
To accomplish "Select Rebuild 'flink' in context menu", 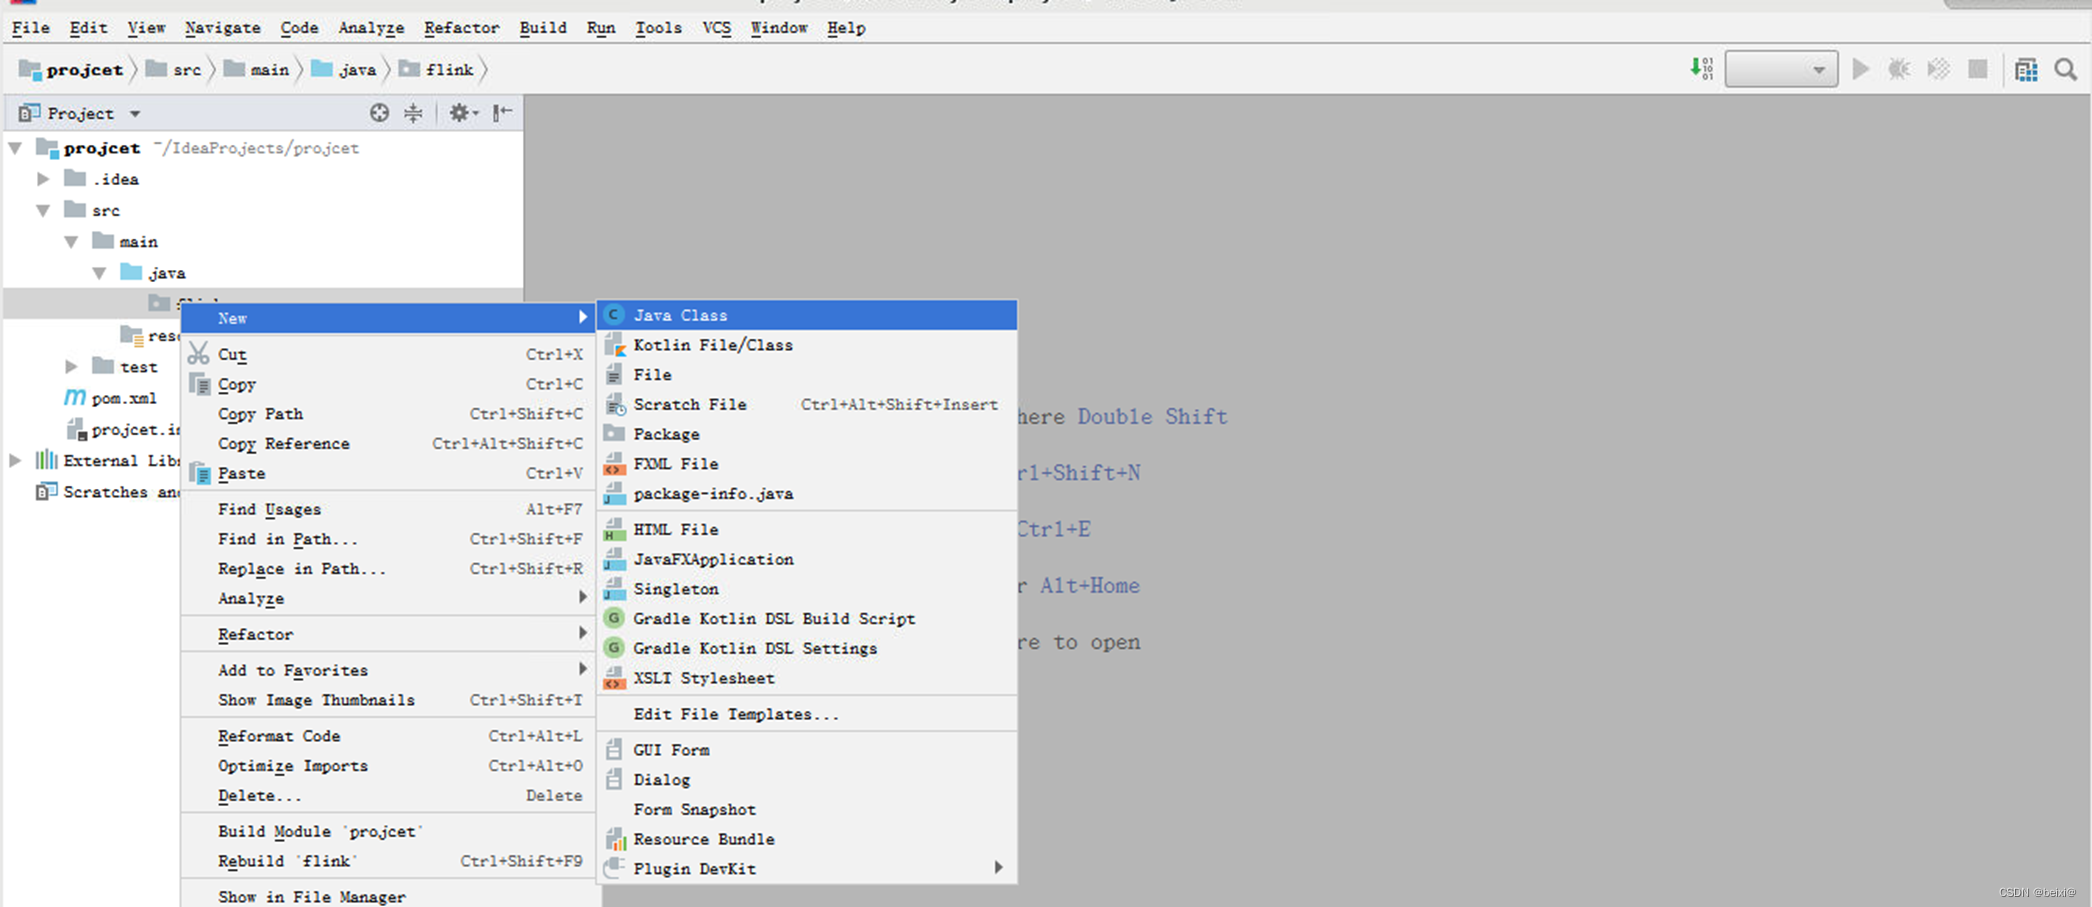I will coord(388,861).
